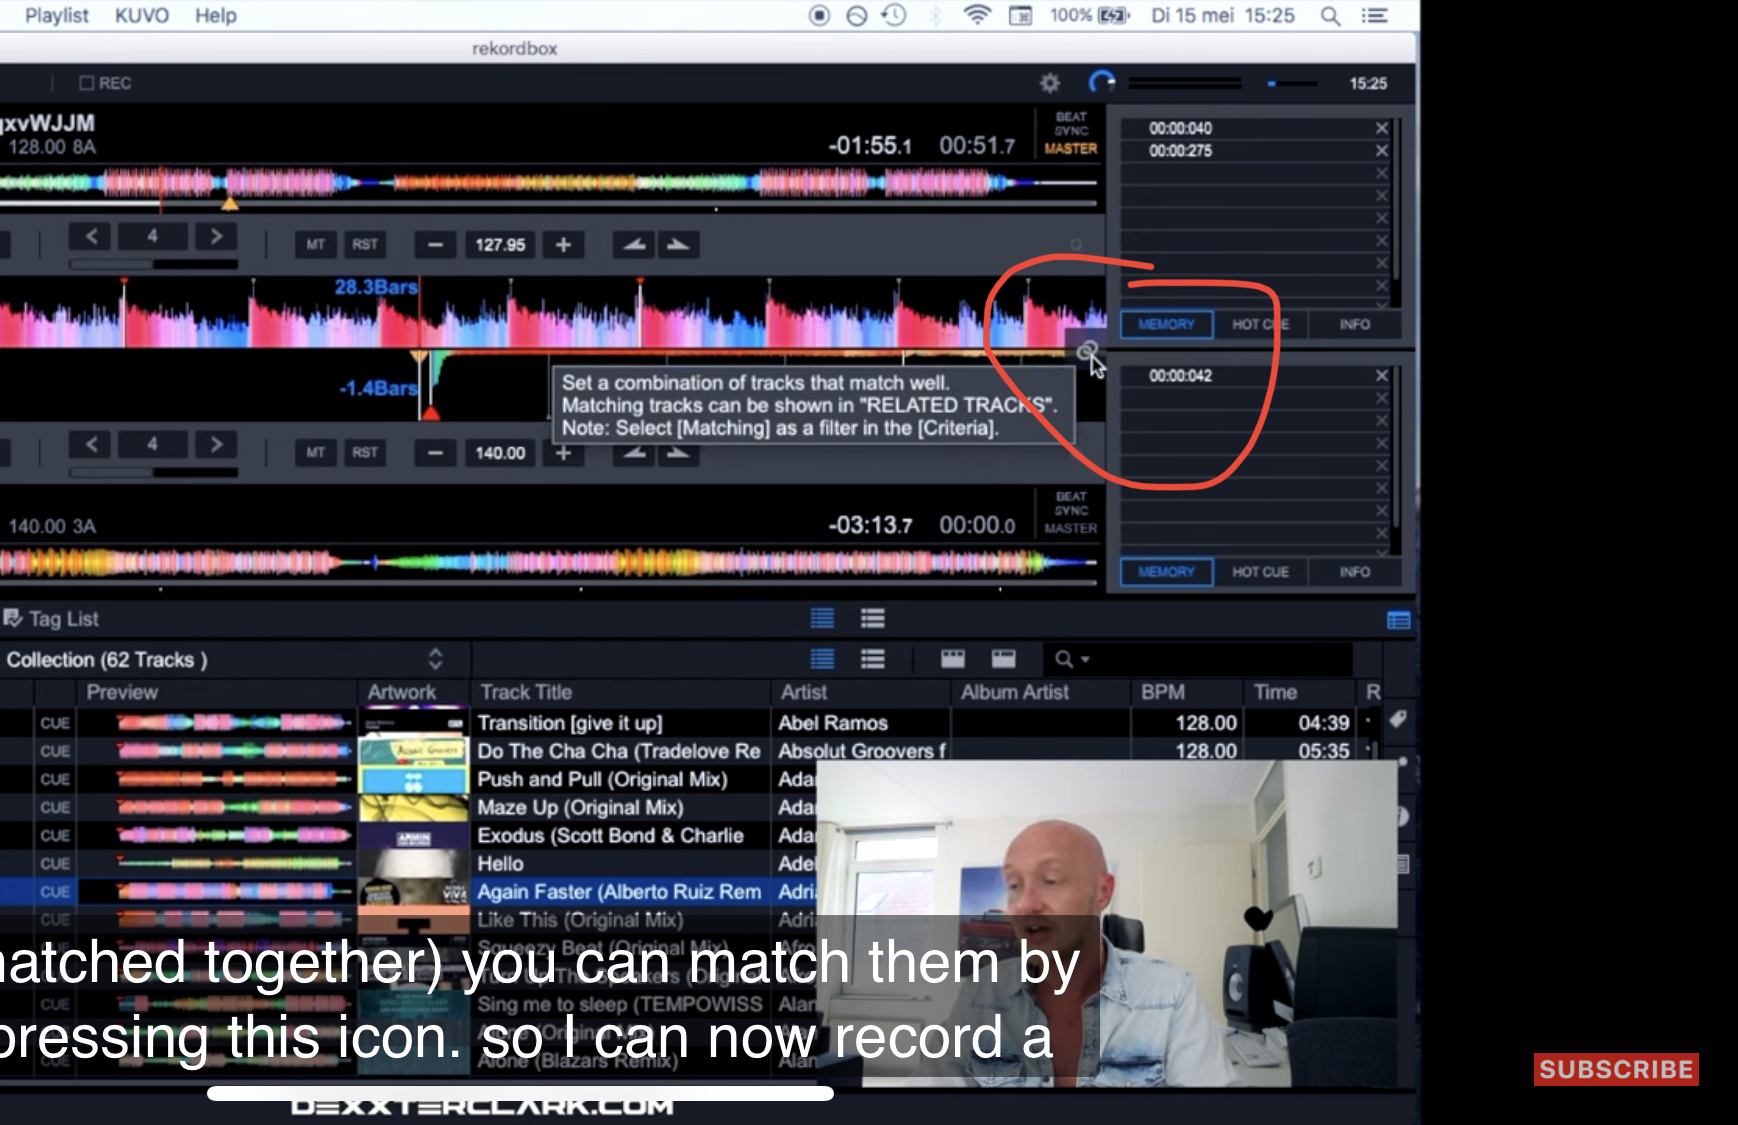
Task: Toggle MT master tempo on top deck
Action: (x=315, y=245)
